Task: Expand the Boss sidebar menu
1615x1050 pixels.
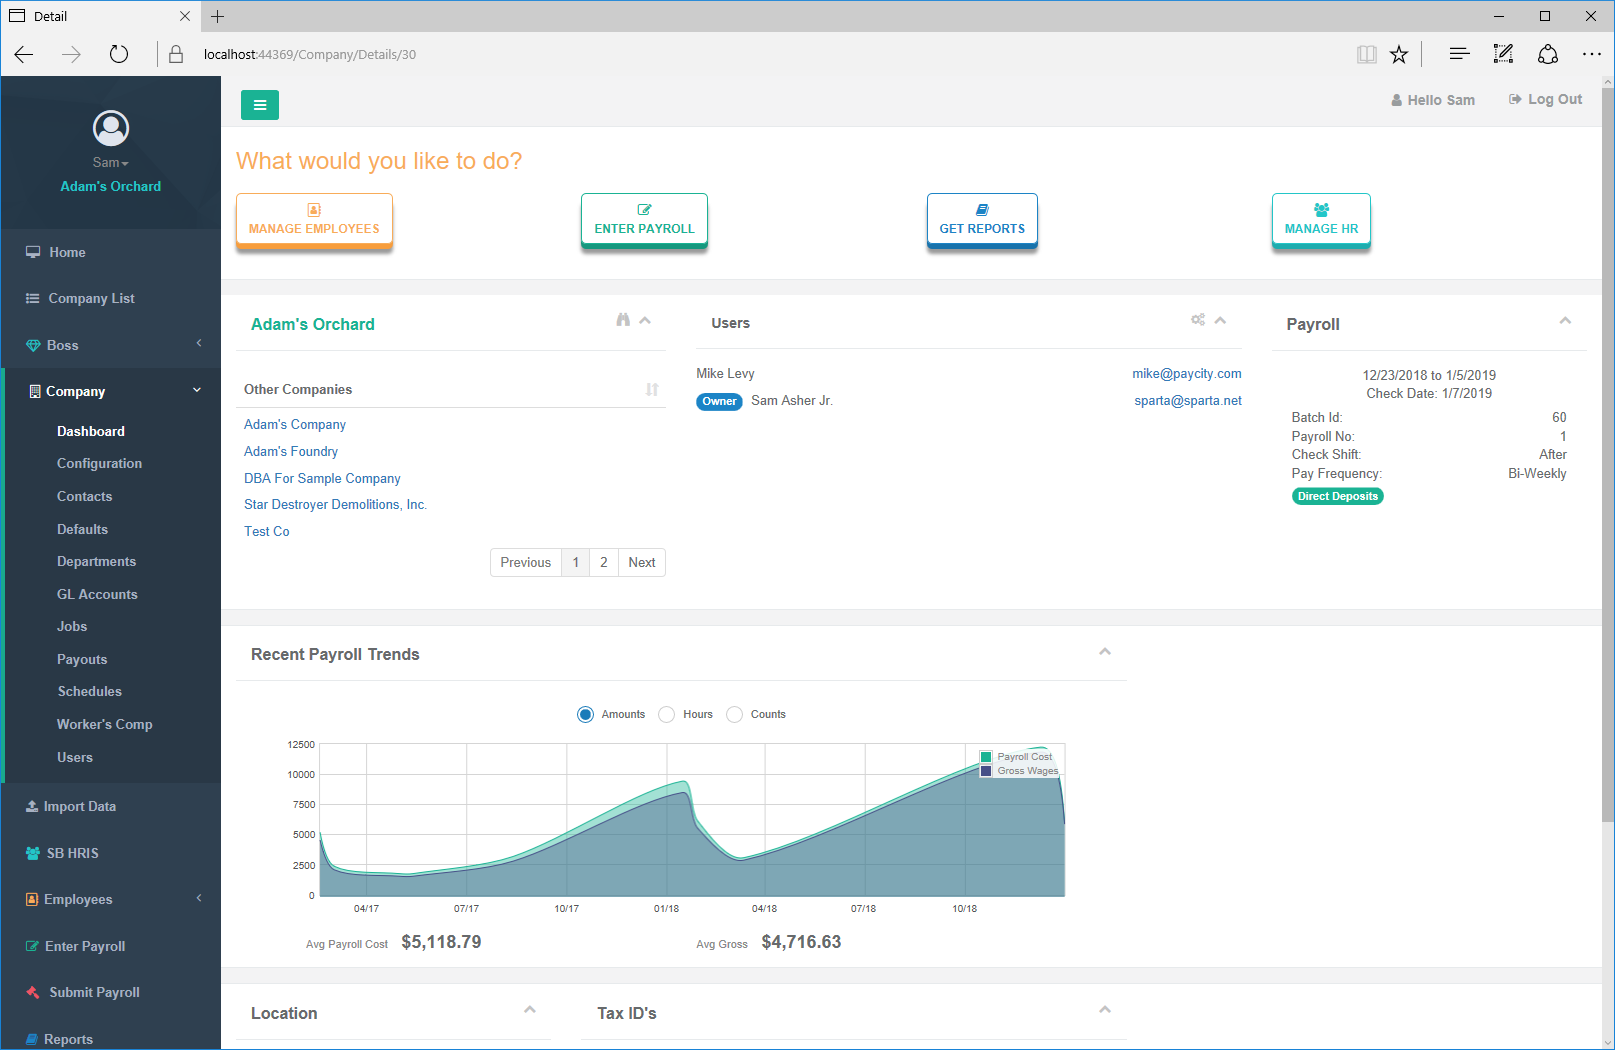Action: 111,345
